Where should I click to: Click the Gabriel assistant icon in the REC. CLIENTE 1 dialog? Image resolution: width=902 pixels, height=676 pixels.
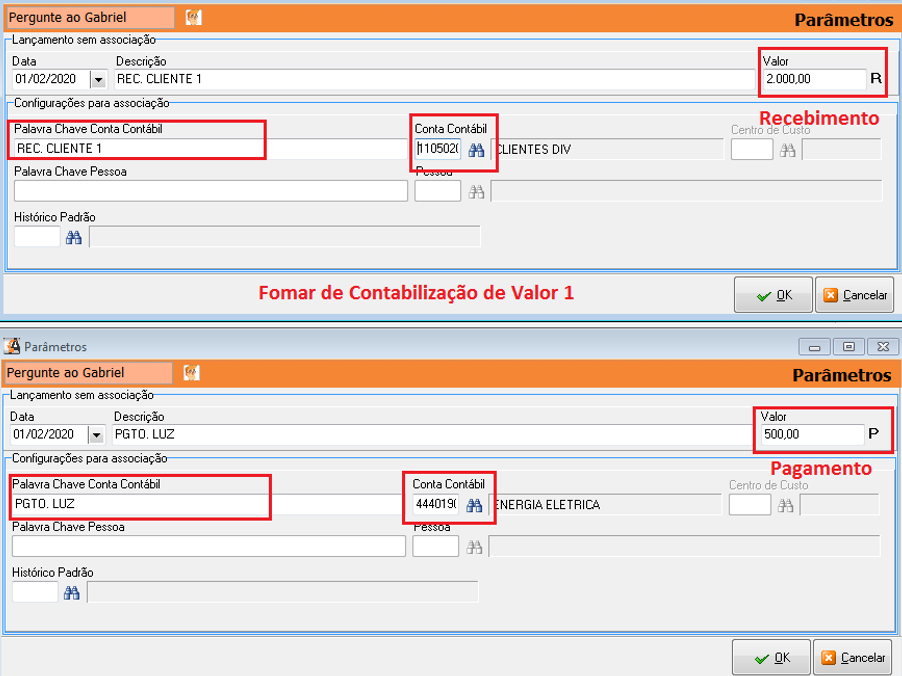(x=194, y=18)
